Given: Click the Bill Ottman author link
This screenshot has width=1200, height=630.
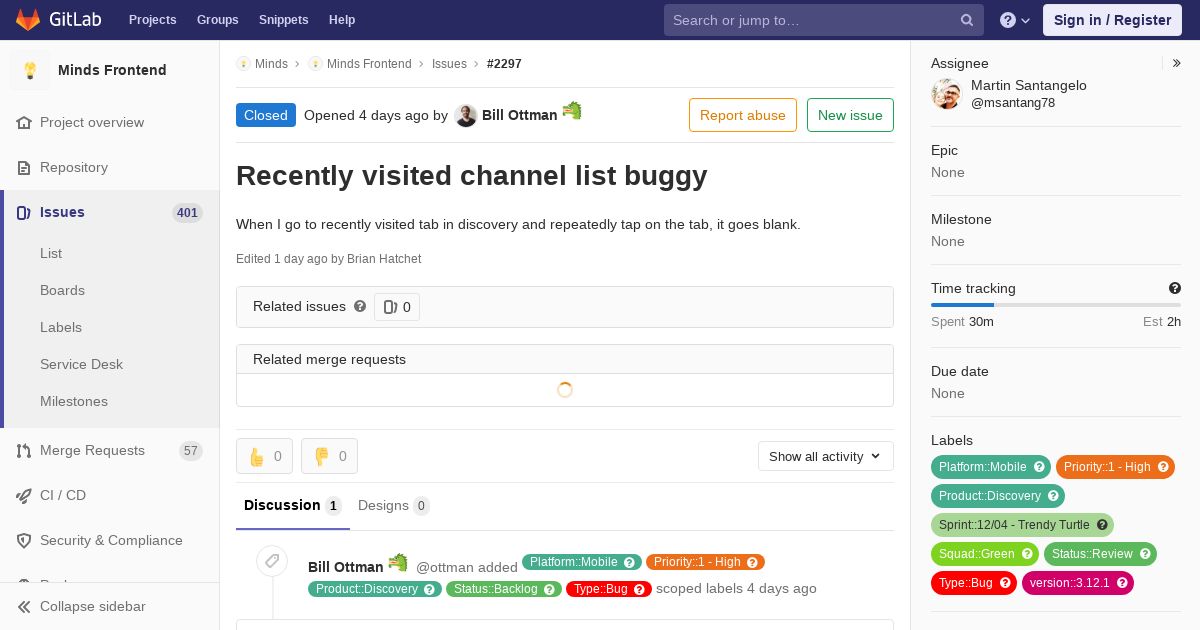Looking at the screenshot, I should (x=520, y=115).
